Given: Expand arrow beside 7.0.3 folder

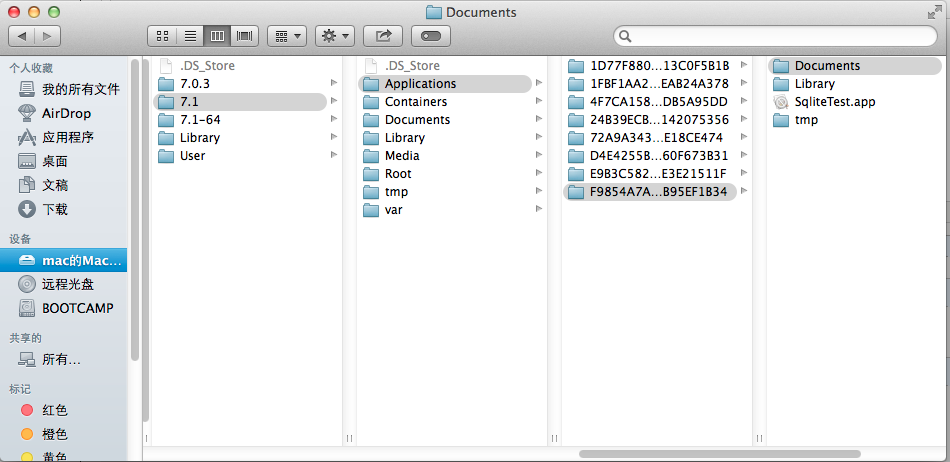Looking at the screenshot, I should pos(334,83).
